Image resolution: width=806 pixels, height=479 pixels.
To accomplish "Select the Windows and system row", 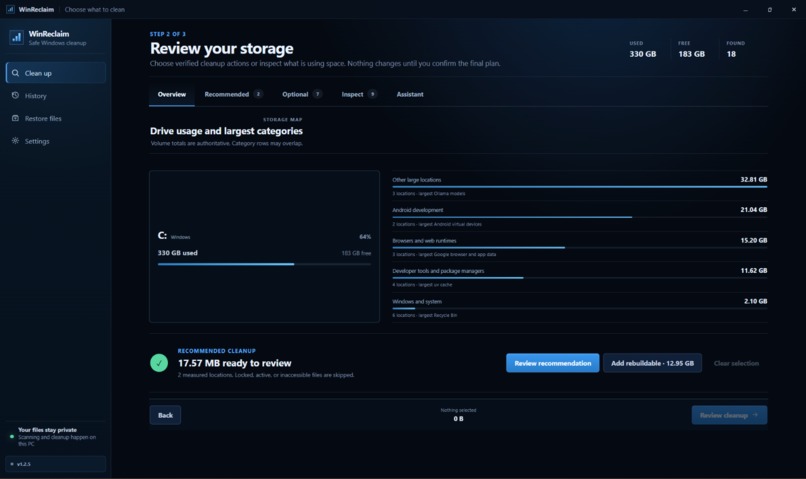I will tap(579, 308).
